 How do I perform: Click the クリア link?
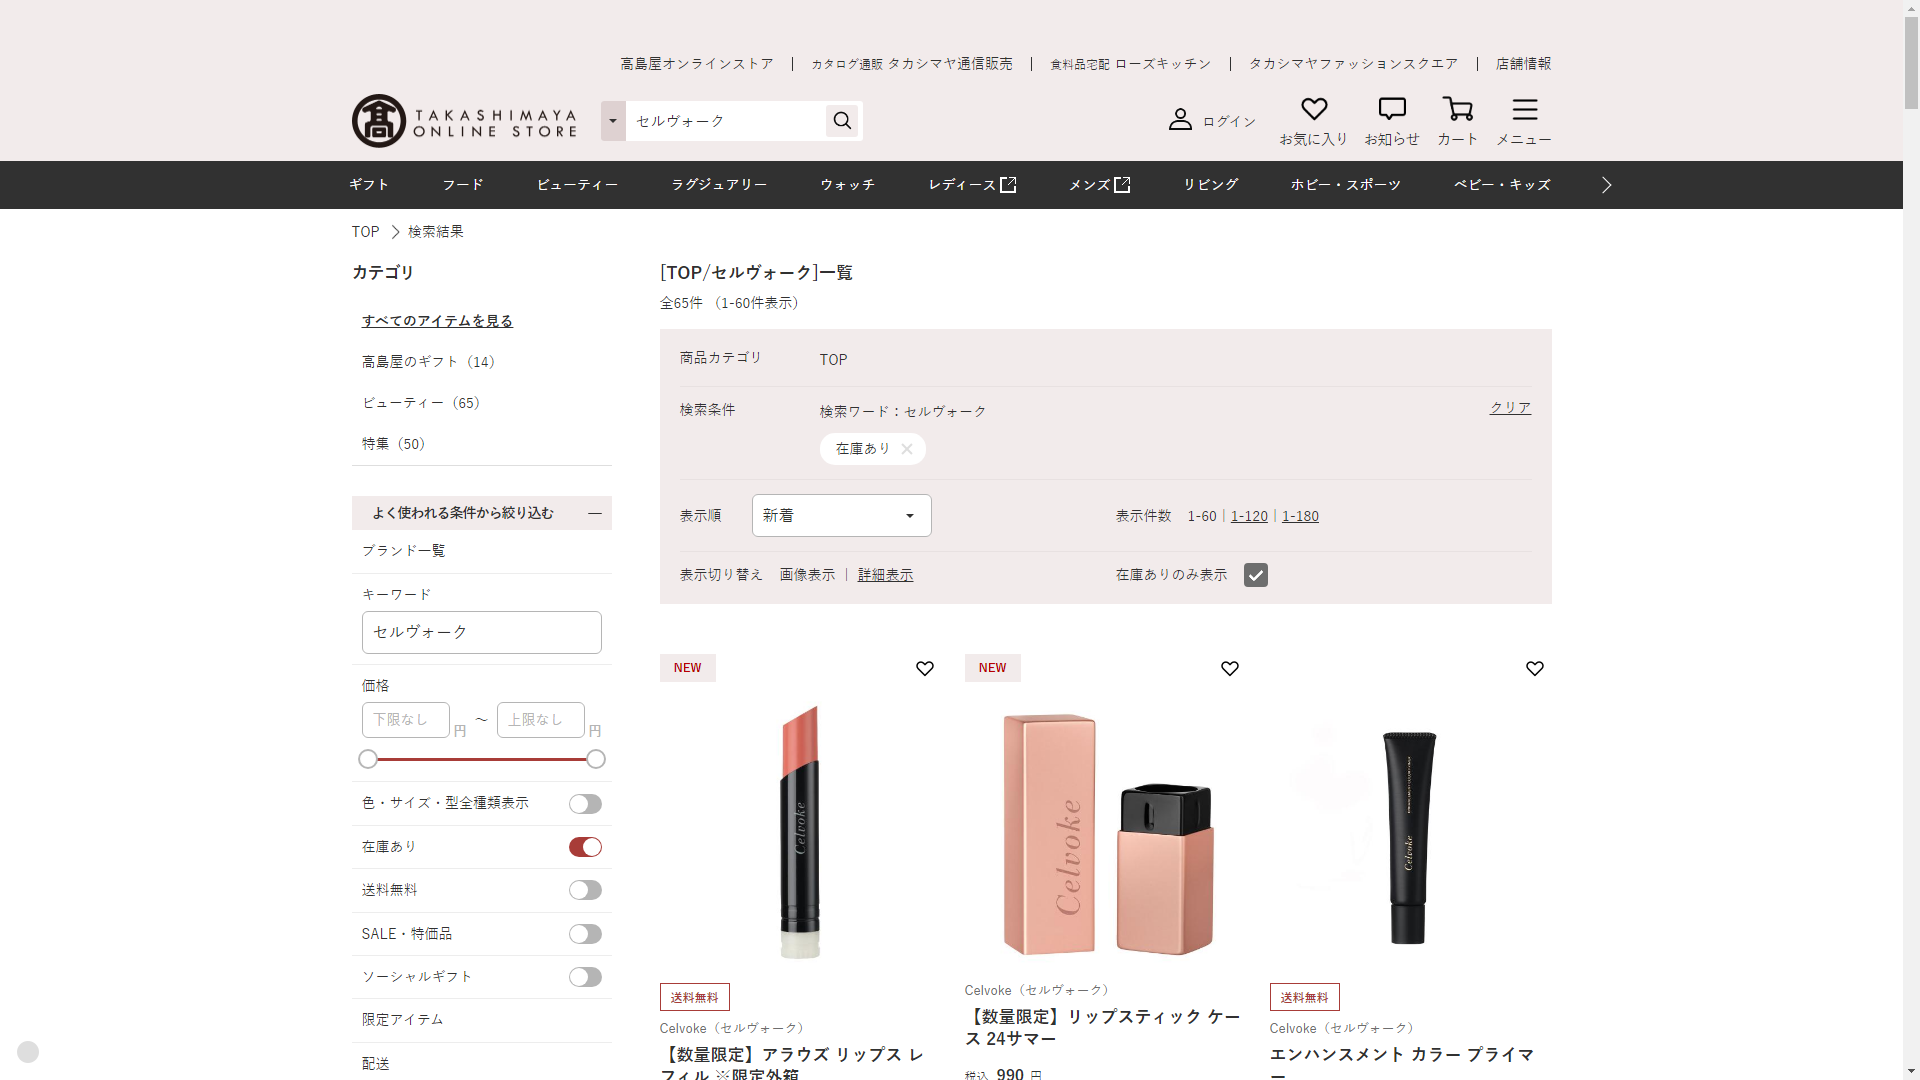point(1510,408)
